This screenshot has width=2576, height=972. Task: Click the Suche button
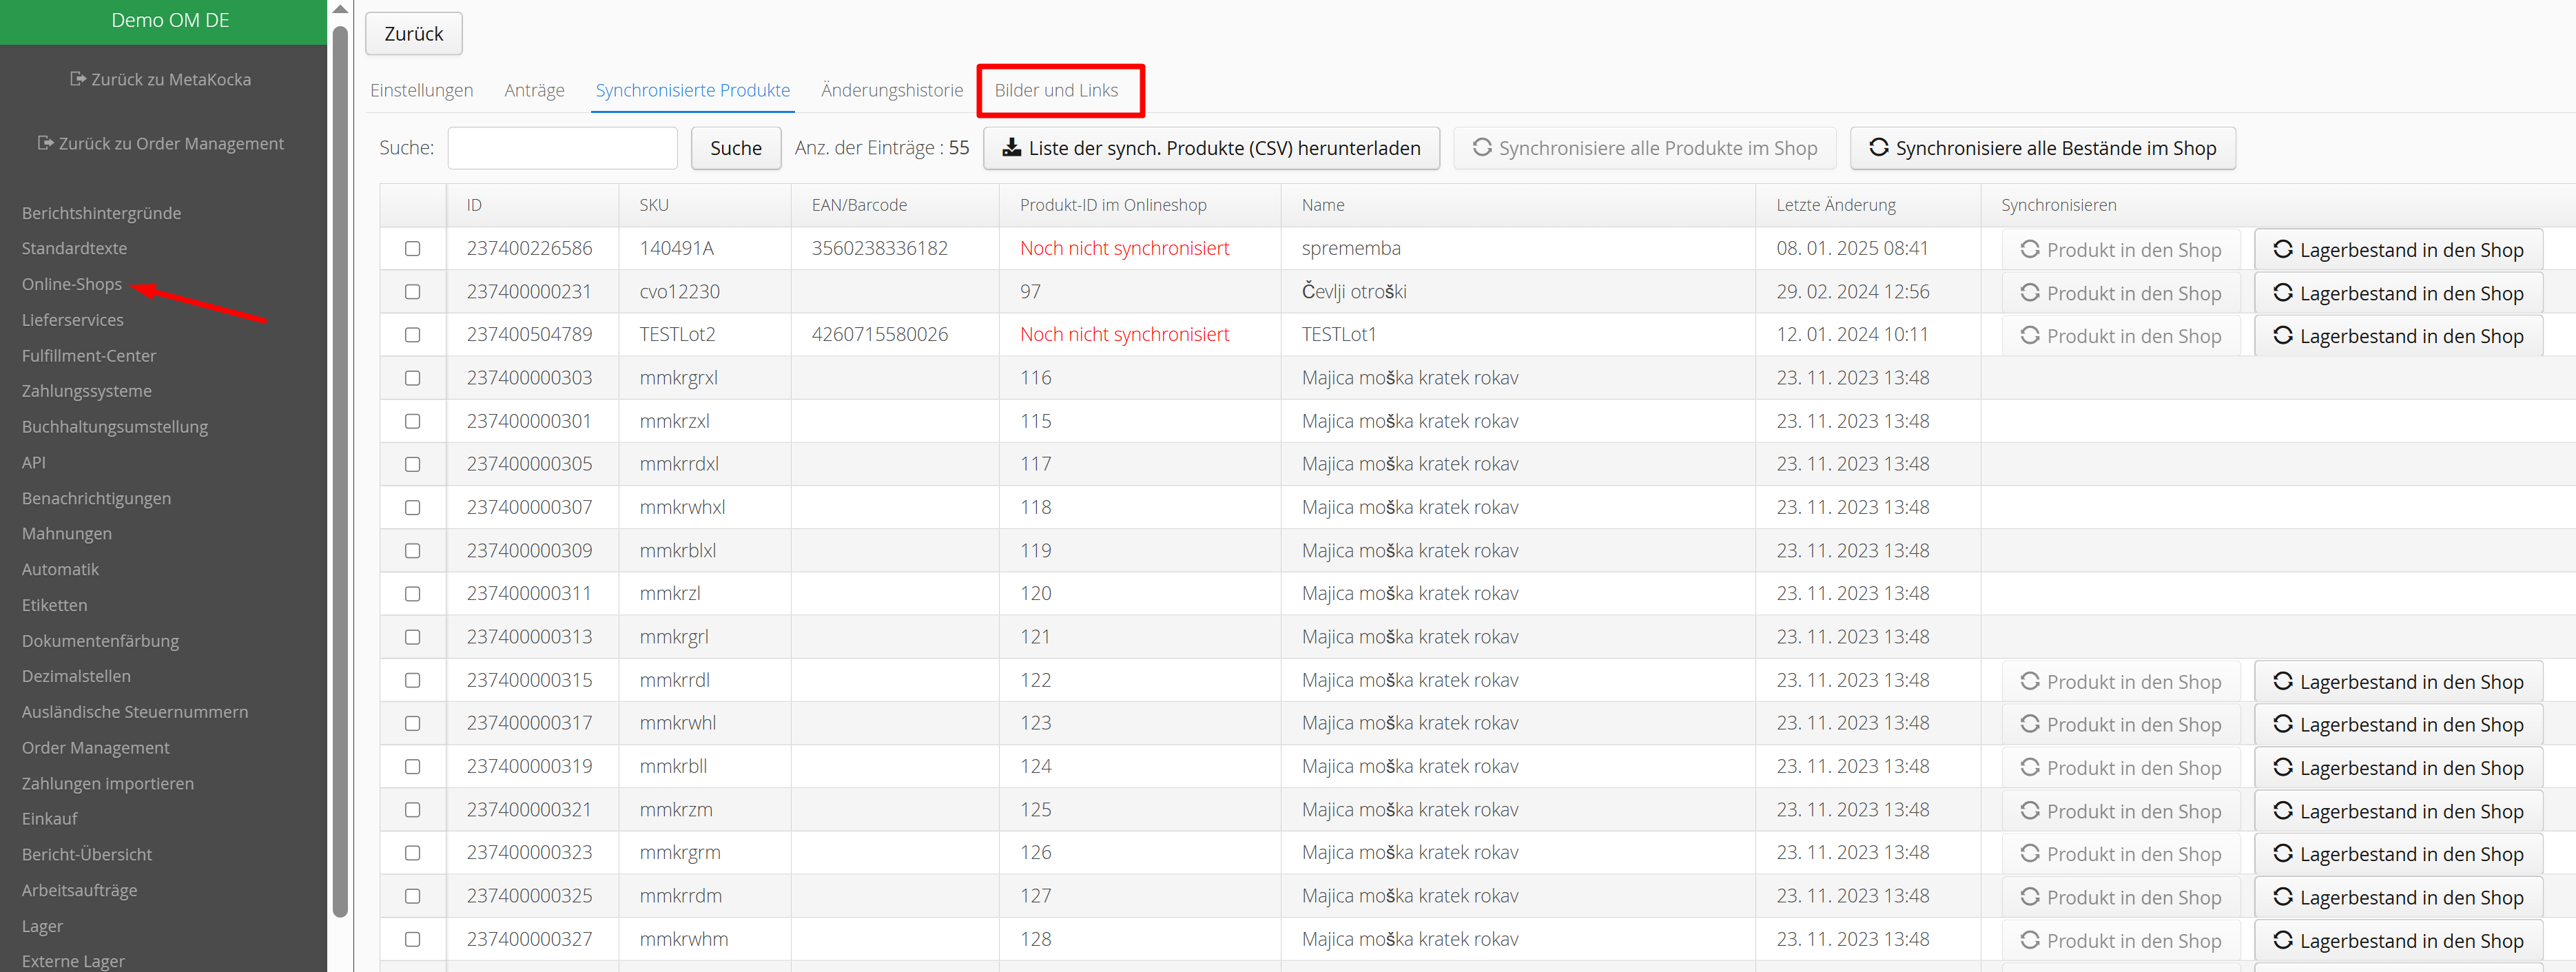pyautogui.click(x=735, y=148)
